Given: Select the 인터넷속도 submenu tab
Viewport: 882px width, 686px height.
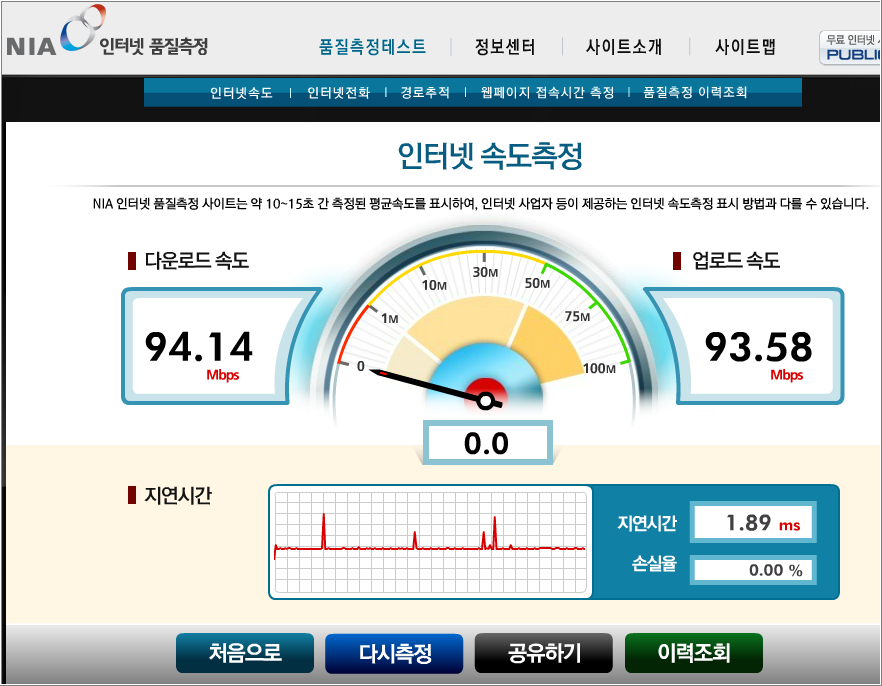Looking at the screenshot, I should [241, 92].
